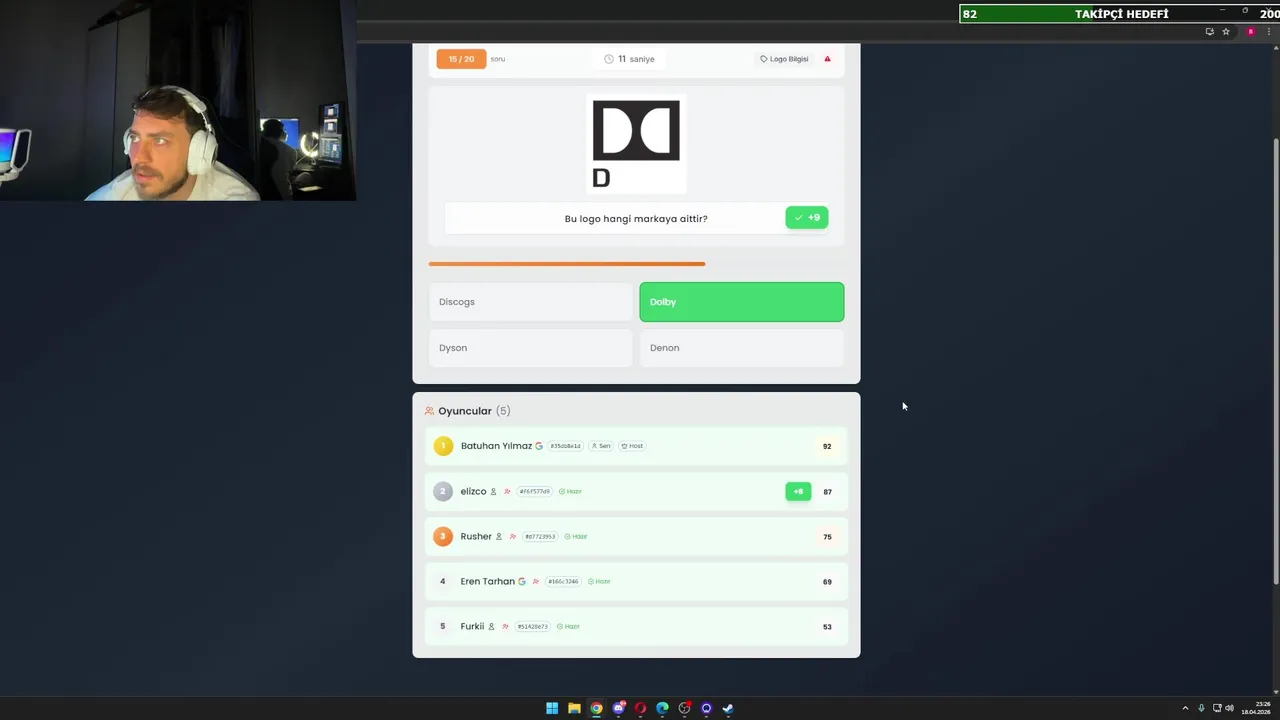Click the clock icon beside 11 saniye
This screenshot has height=720, width=1280.
coord(609,59)
